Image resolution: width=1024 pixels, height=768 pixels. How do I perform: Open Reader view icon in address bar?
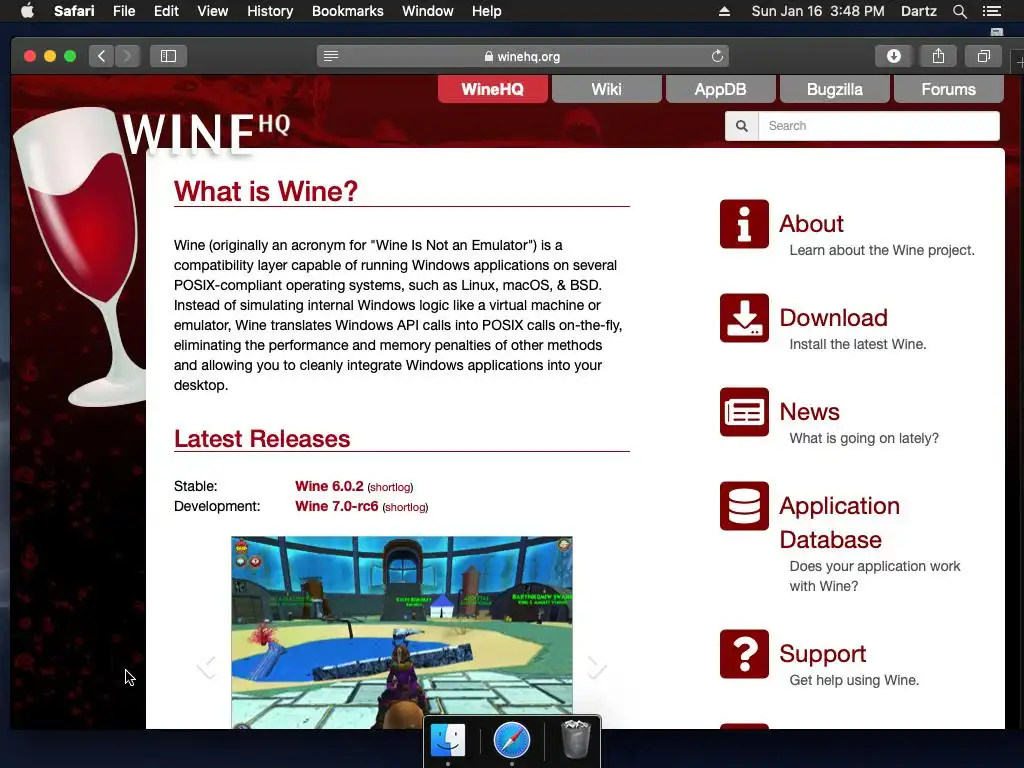pos(331,56)
